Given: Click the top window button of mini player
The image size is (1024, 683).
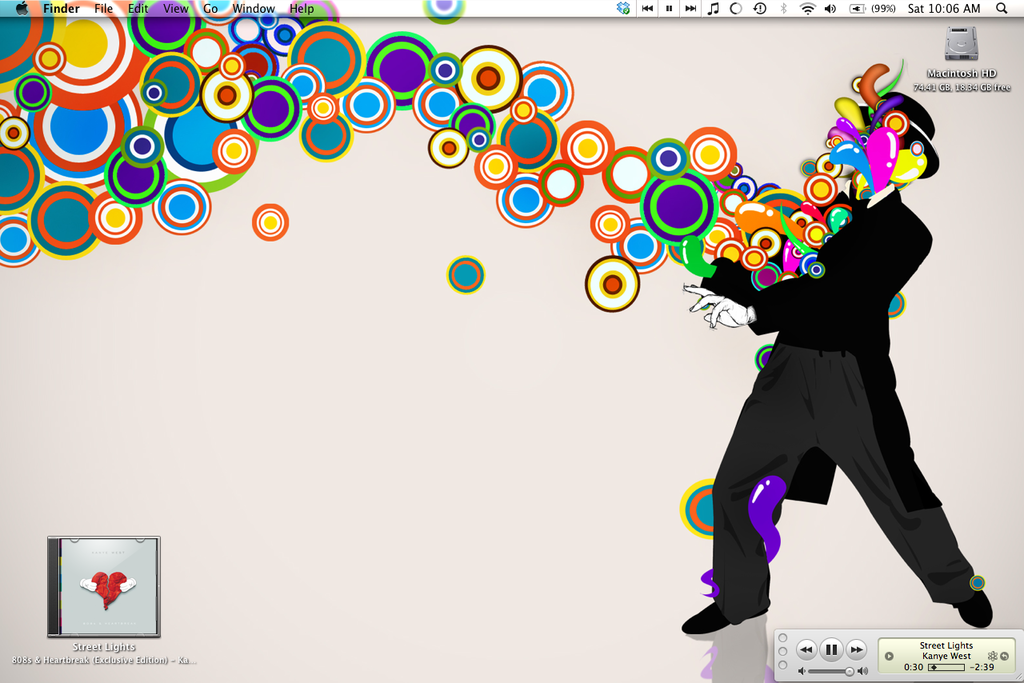Looking at the screenshot, I should 782,638.
